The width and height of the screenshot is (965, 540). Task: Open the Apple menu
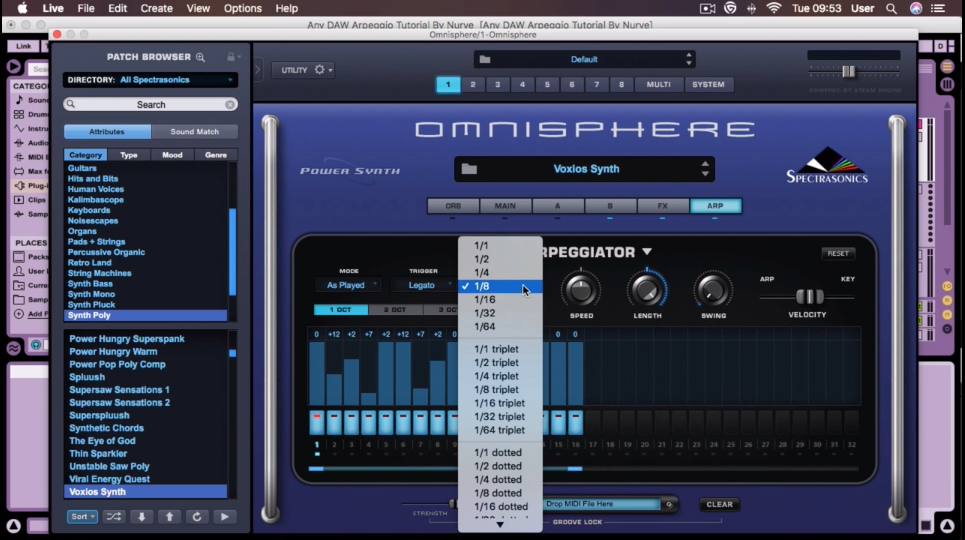pos(22,8)
